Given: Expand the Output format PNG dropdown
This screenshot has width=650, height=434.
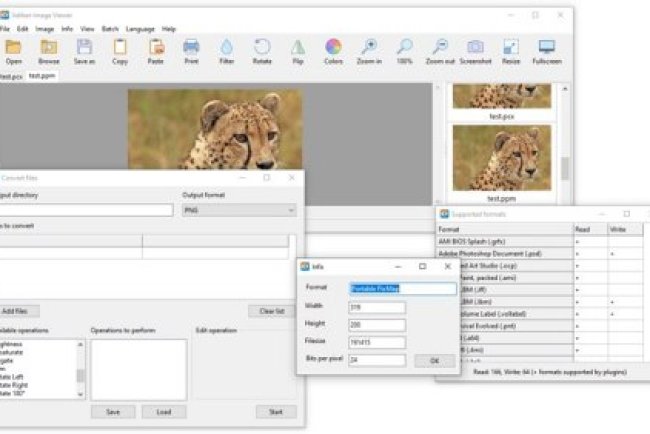Looking at the screenshot, I should [239, 211].
